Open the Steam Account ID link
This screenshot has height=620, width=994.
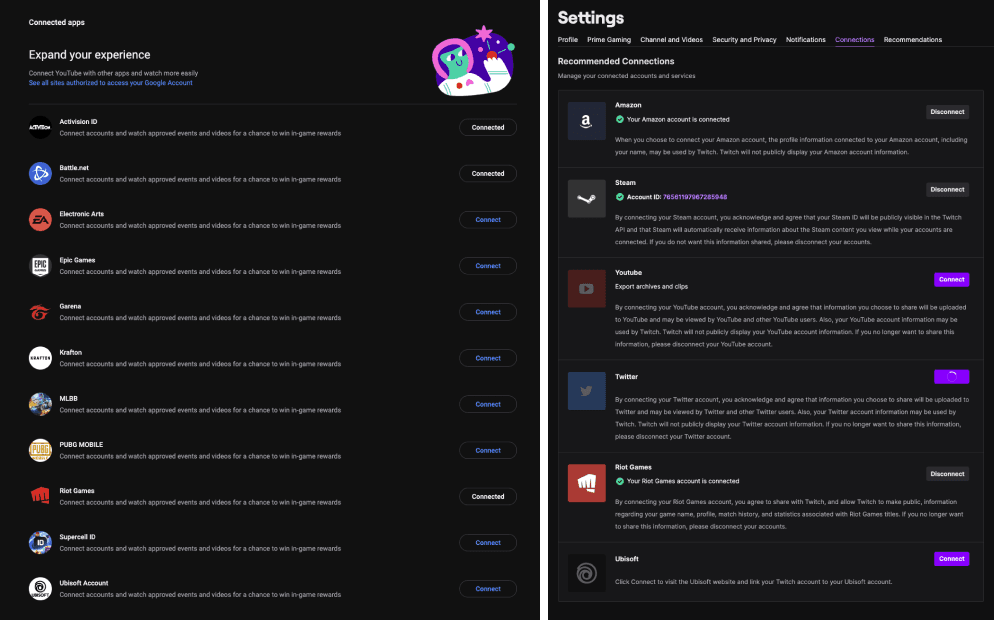point(695,197)
